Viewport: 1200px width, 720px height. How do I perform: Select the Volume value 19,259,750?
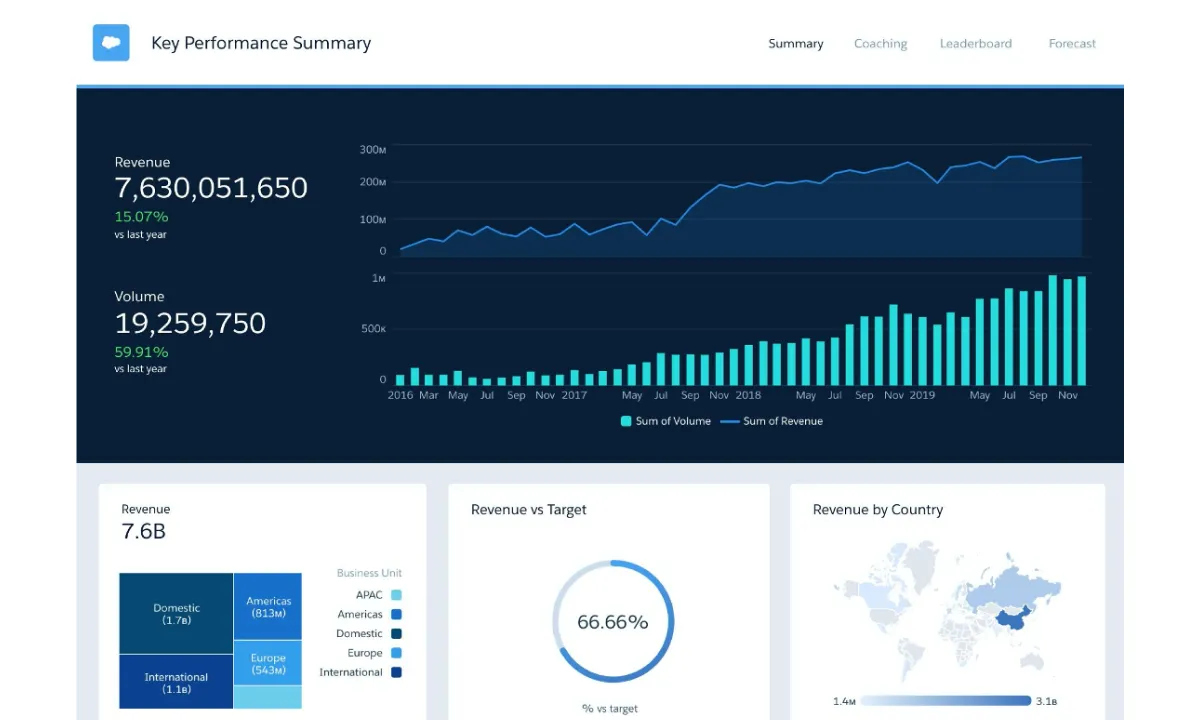[190, 323]
